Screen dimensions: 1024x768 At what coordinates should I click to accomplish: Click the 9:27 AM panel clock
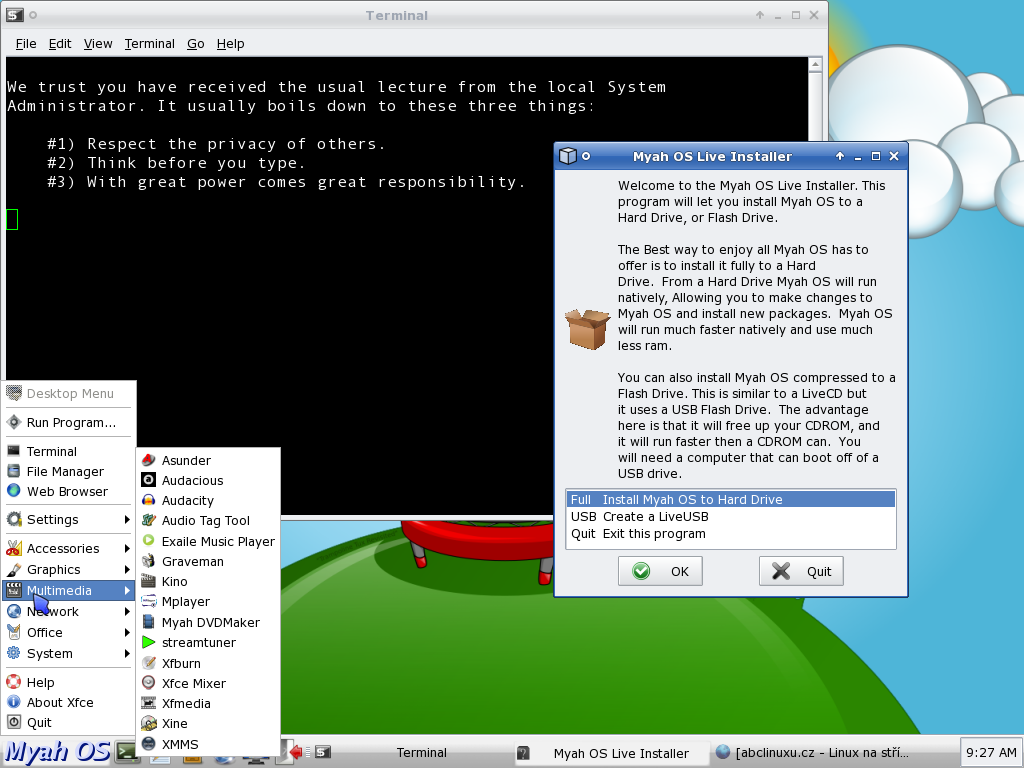(x=991, y=753)
